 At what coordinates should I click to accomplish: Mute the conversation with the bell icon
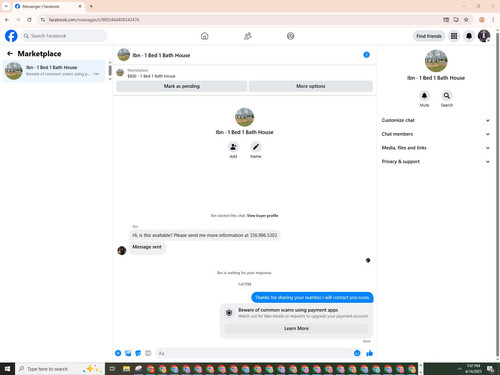(x=424, y=96)
